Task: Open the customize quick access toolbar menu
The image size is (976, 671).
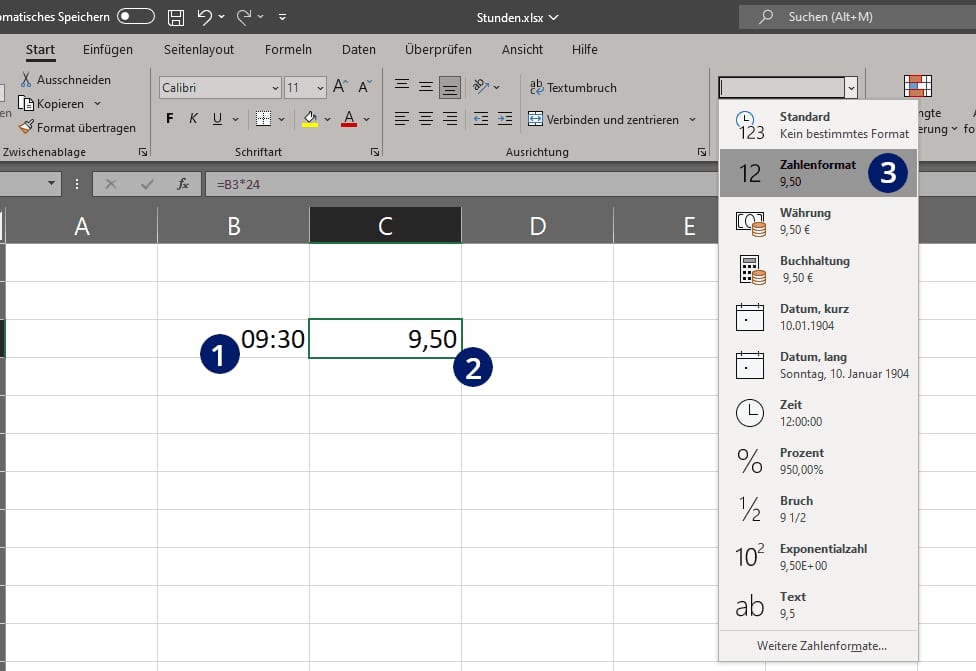Action: click(x=283, y=17)
